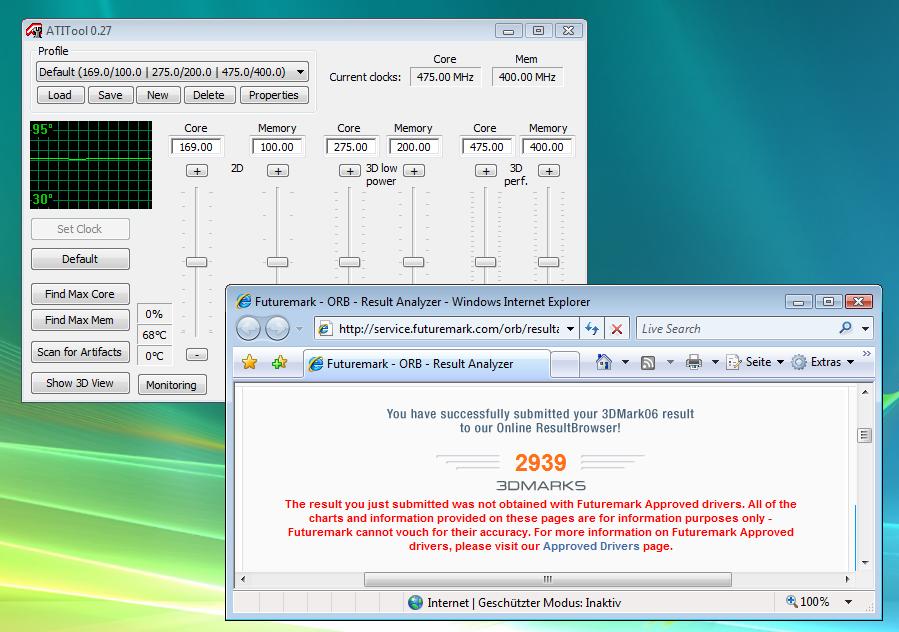This screenshot has height=632, width=899.
Task: Start Find Max Mem
Action: (80, 320)
